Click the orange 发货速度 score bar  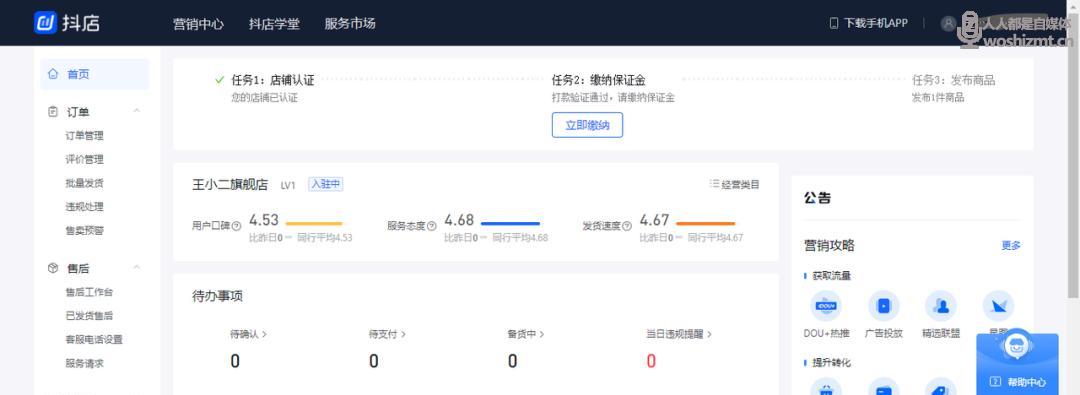click(705, 223)
